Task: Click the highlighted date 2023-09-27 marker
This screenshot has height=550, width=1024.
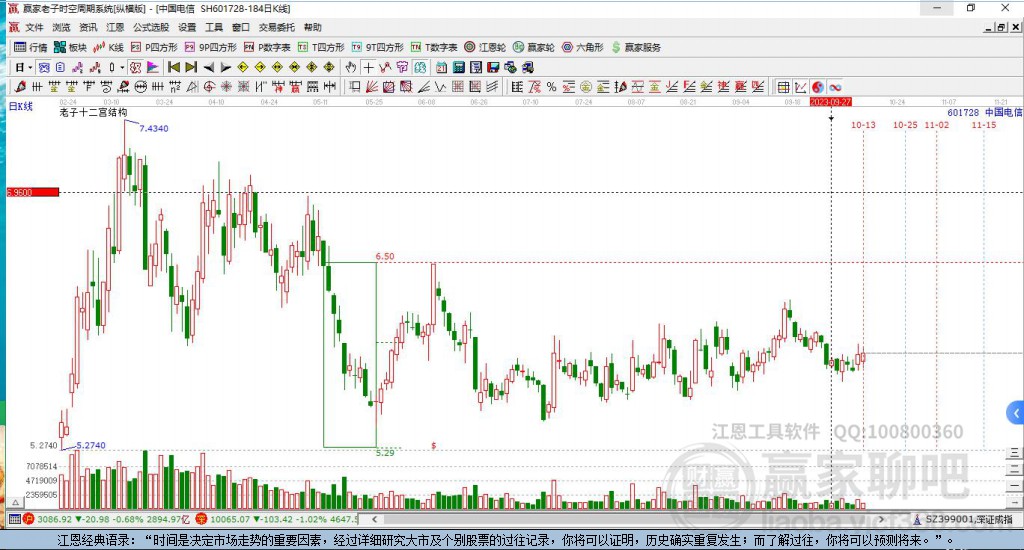Action: point(831,102)
